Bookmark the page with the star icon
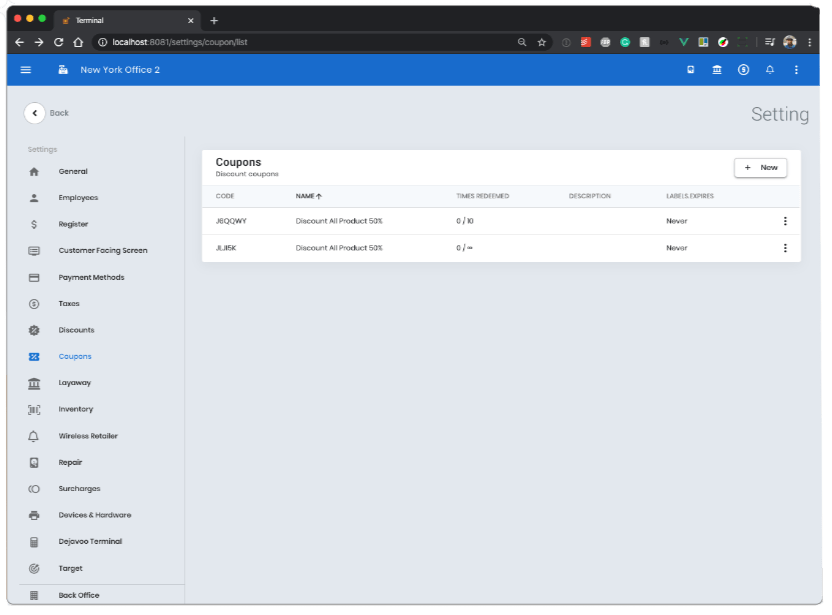 point(541,42)
